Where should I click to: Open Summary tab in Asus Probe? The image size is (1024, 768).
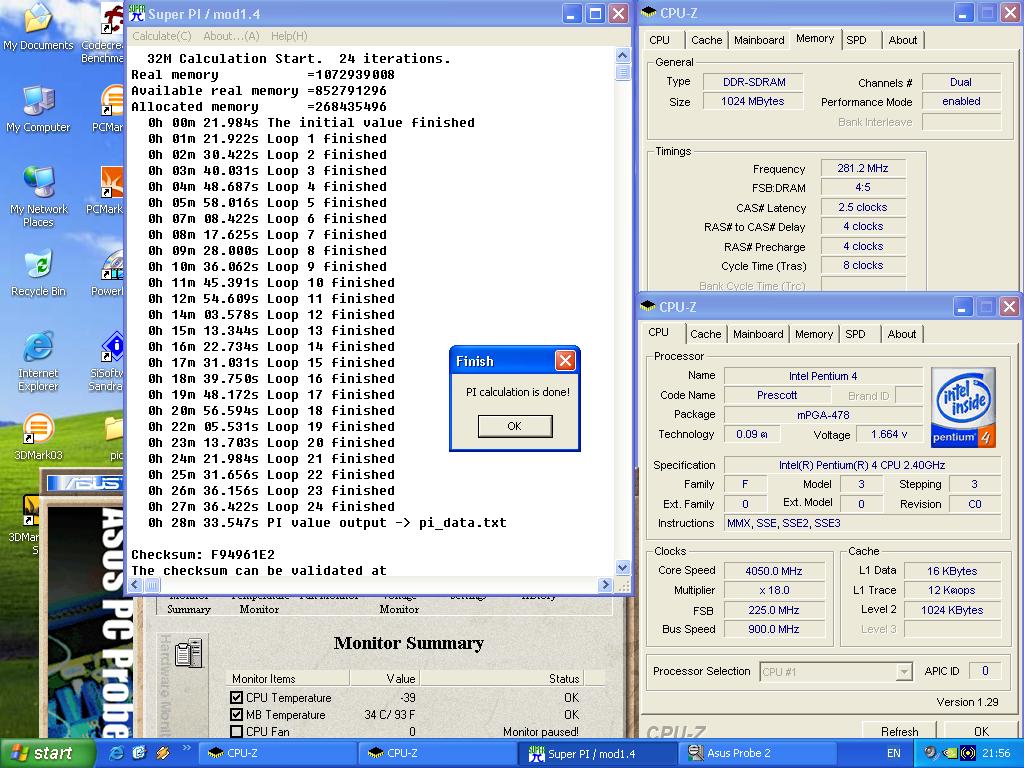(189, 603)
